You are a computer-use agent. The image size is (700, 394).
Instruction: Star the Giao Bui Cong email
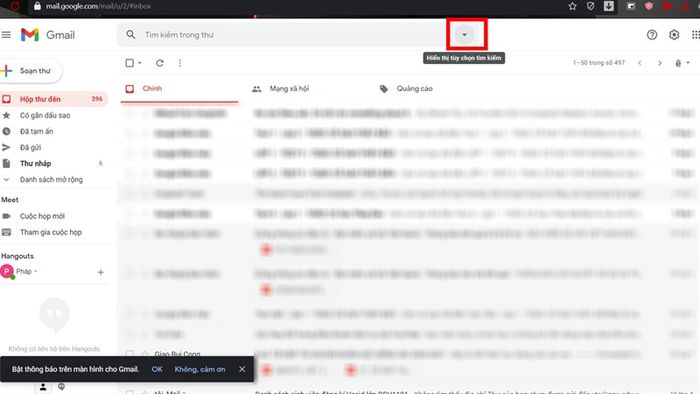pos(145,354)
